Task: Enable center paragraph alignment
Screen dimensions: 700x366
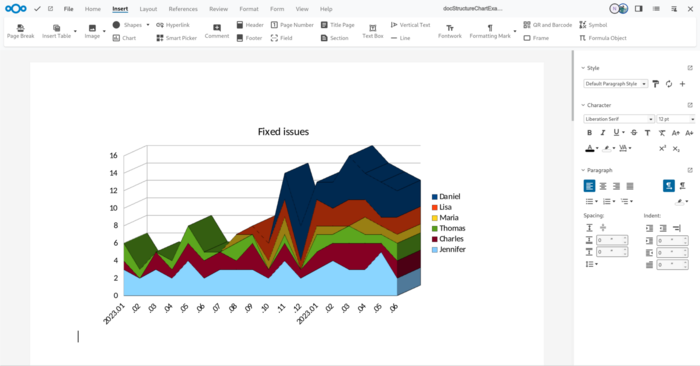Action: coord(603,186)
